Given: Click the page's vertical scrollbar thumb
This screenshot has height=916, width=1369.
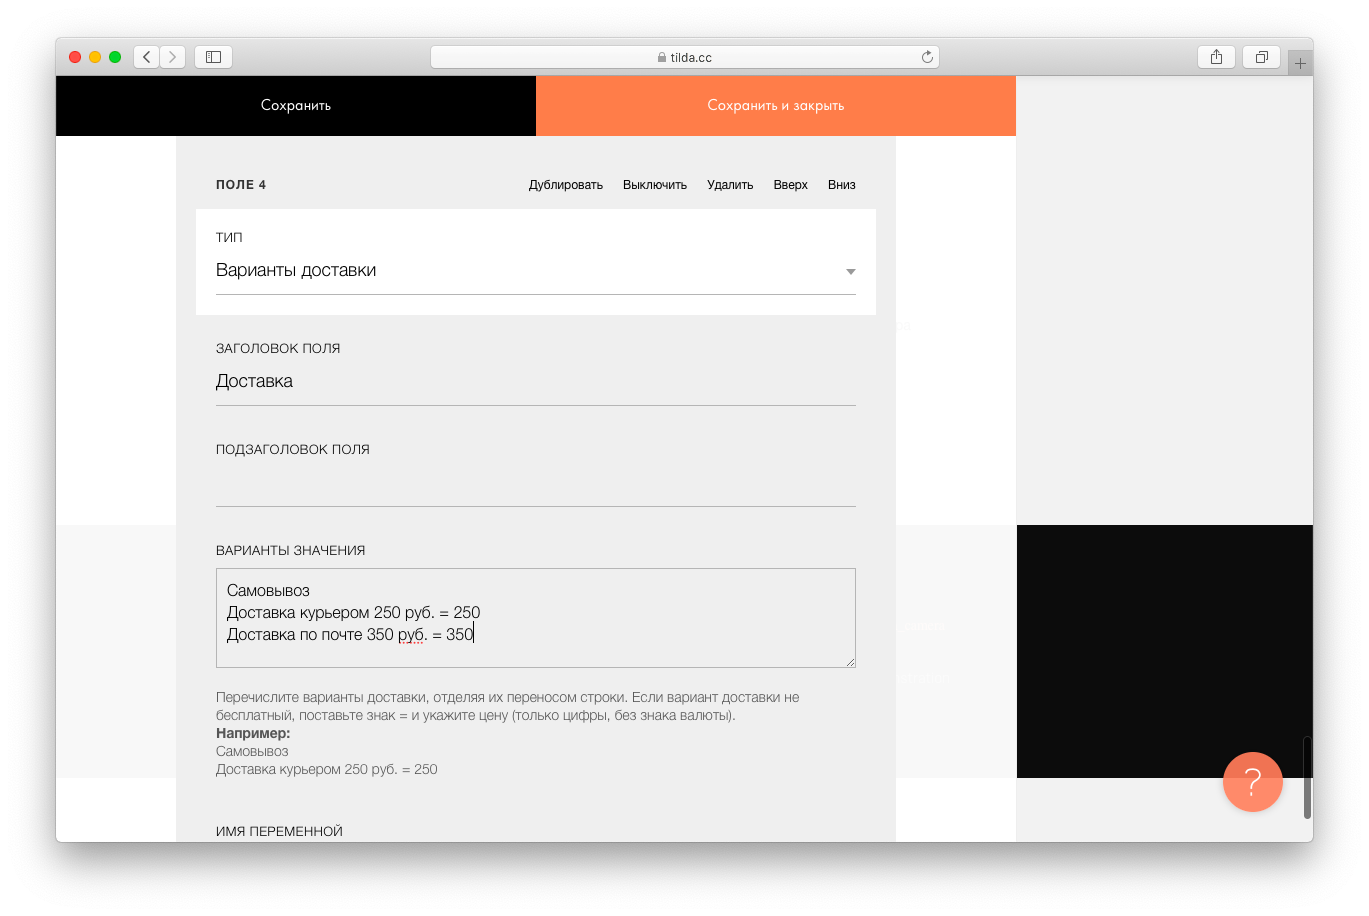Looking at the screenshot, I should 1307,778.
